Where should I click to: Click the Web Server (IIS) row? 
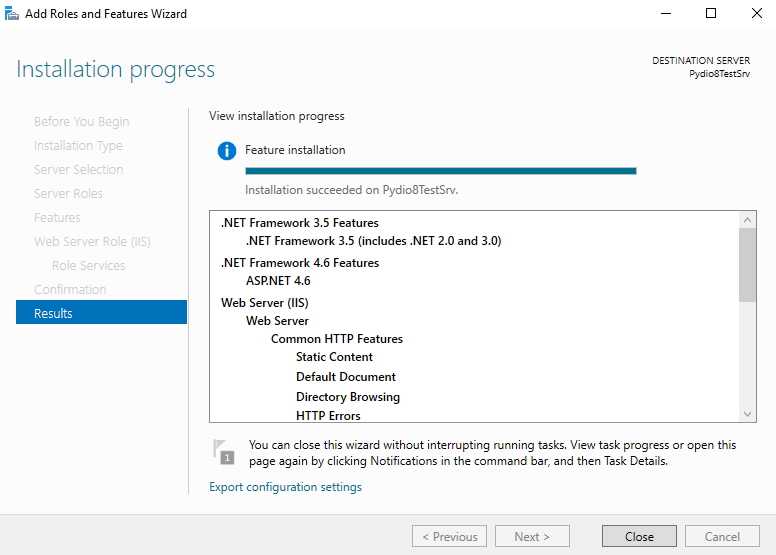pos(265,303)
